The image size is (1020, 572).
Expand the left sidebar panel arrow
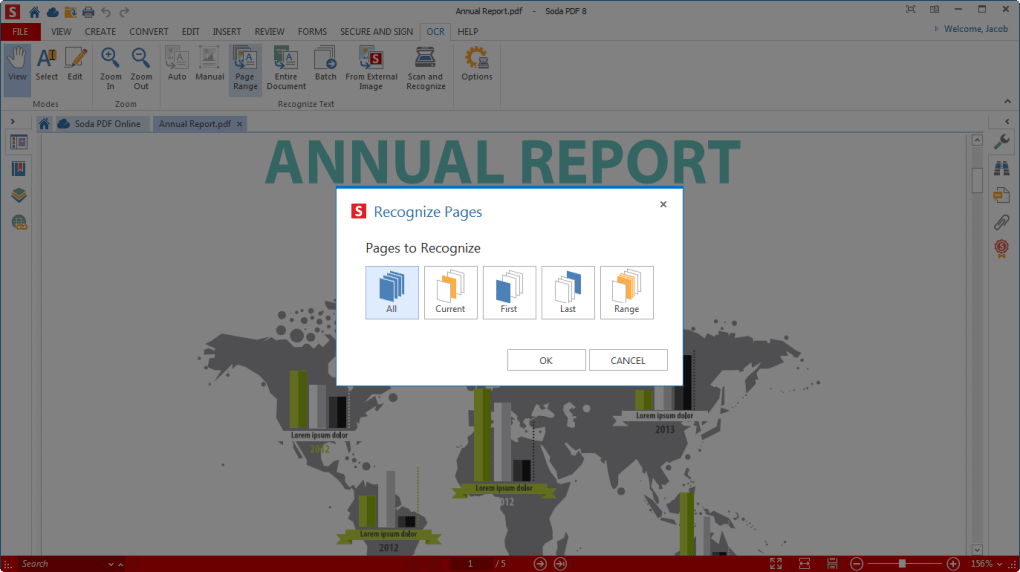point(11,122)
